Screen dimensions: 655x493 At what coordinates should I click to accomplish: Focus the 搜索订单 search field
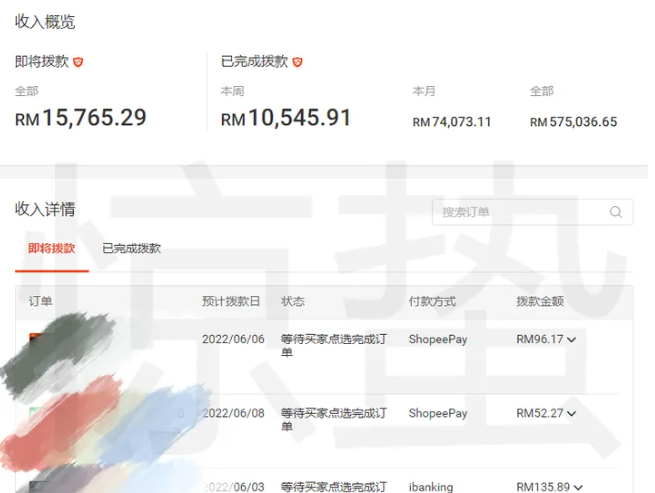tap(520, 212)
